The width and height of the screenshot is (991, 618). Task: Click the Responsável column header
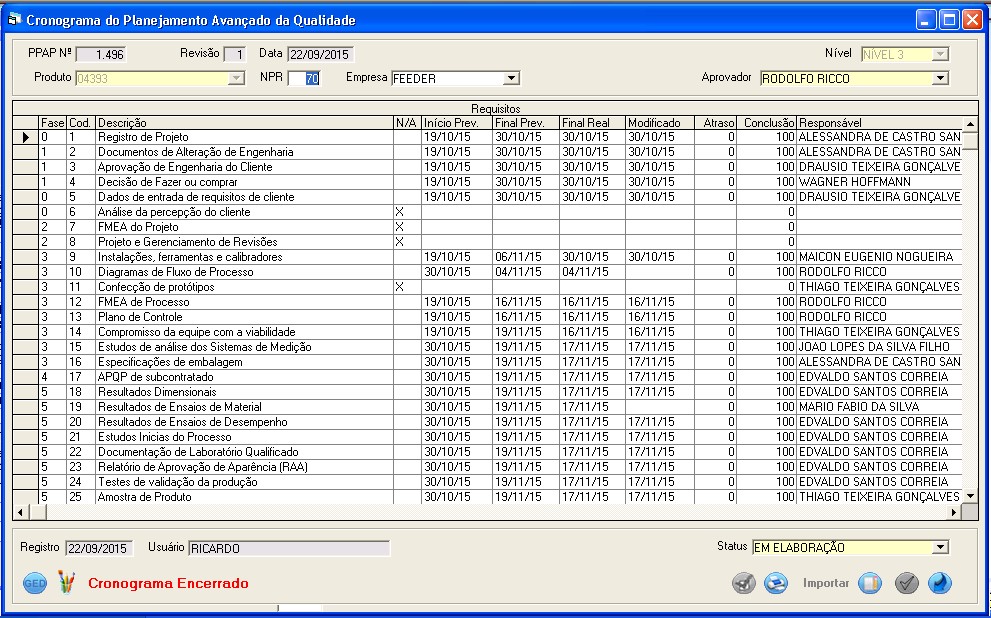tap(880, 123)
